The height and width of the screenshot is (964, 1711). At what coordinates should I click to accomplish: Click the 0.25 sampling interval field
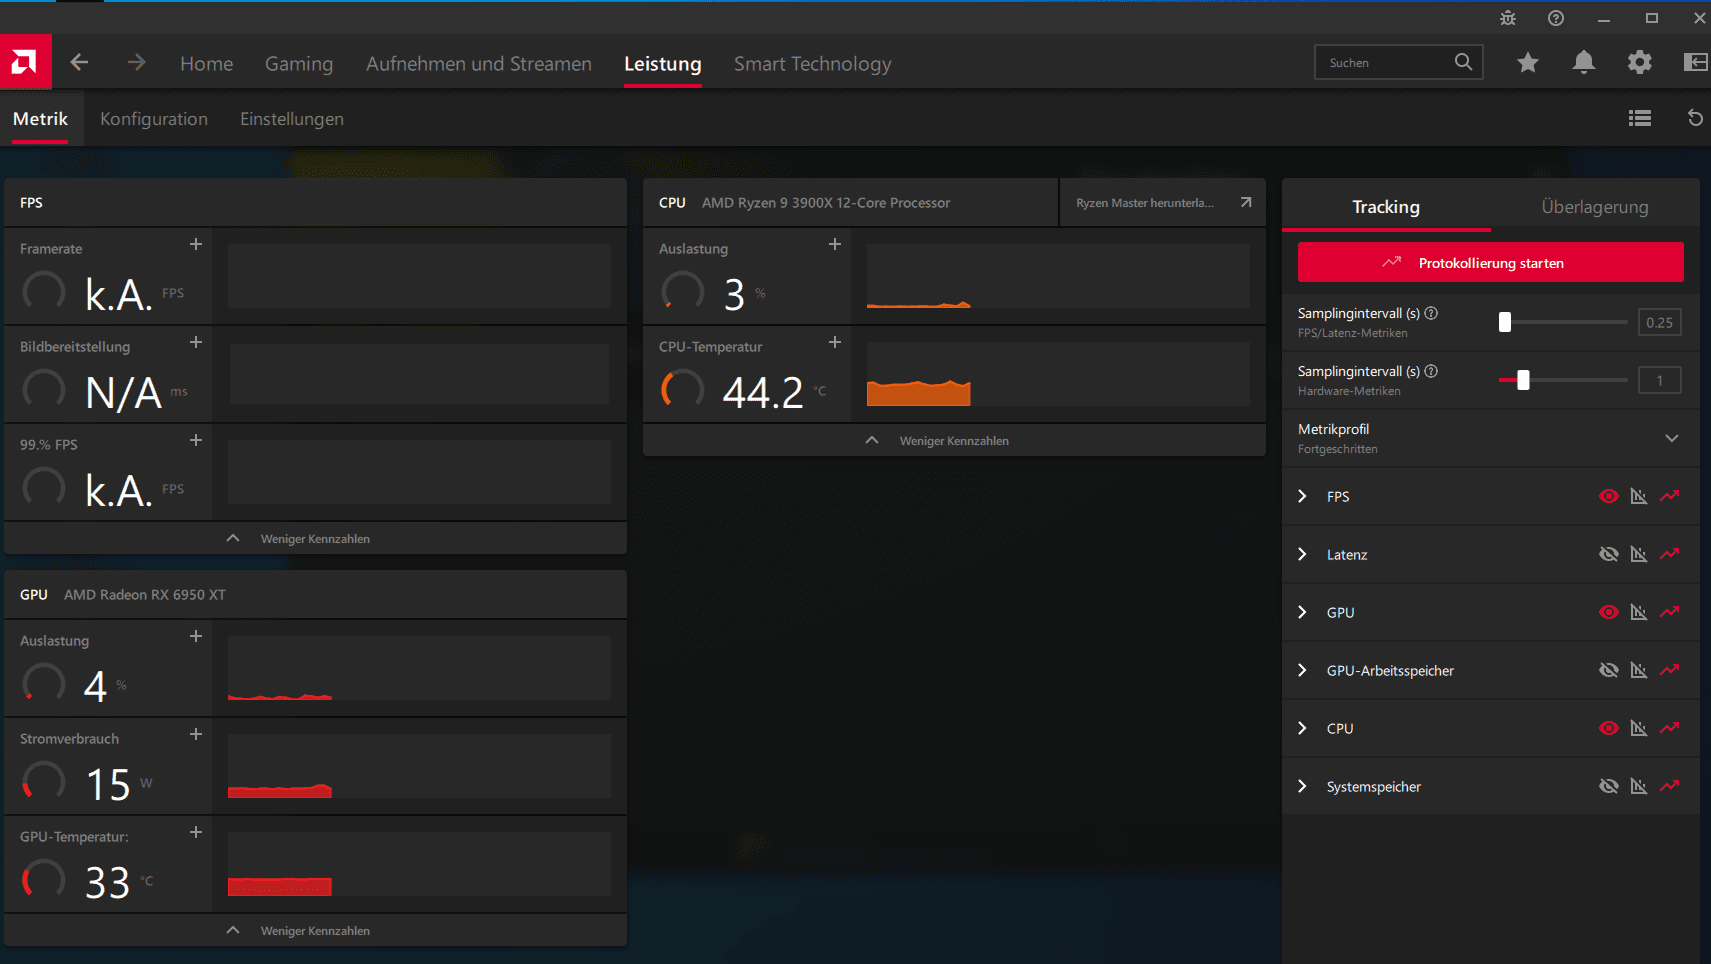(1659, 322)
